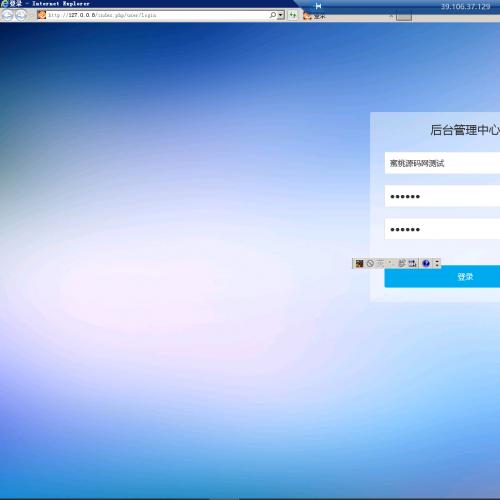Screen dimensions: 500x500
Task: Focus the second masked field above login button
Action: (442, 229)
